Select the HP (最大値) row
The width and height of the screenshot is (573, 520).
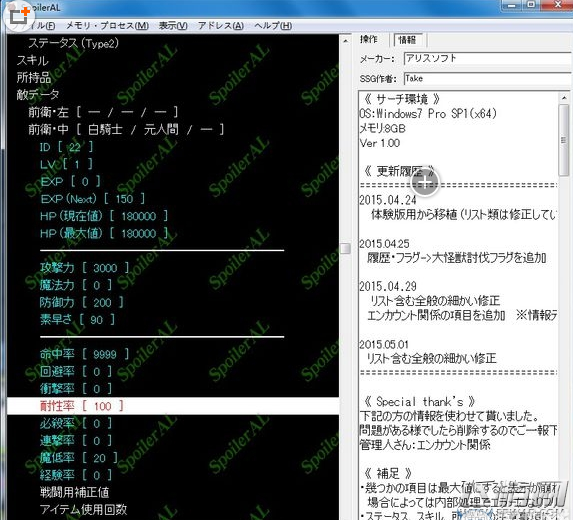click(x=104, y=233)
